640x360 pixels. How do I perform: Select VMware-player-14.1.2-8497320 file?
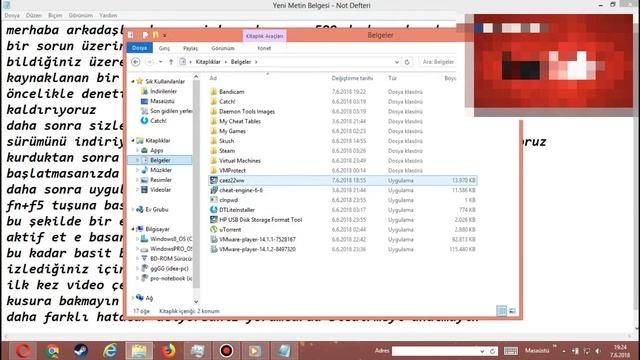pos(257,249)
